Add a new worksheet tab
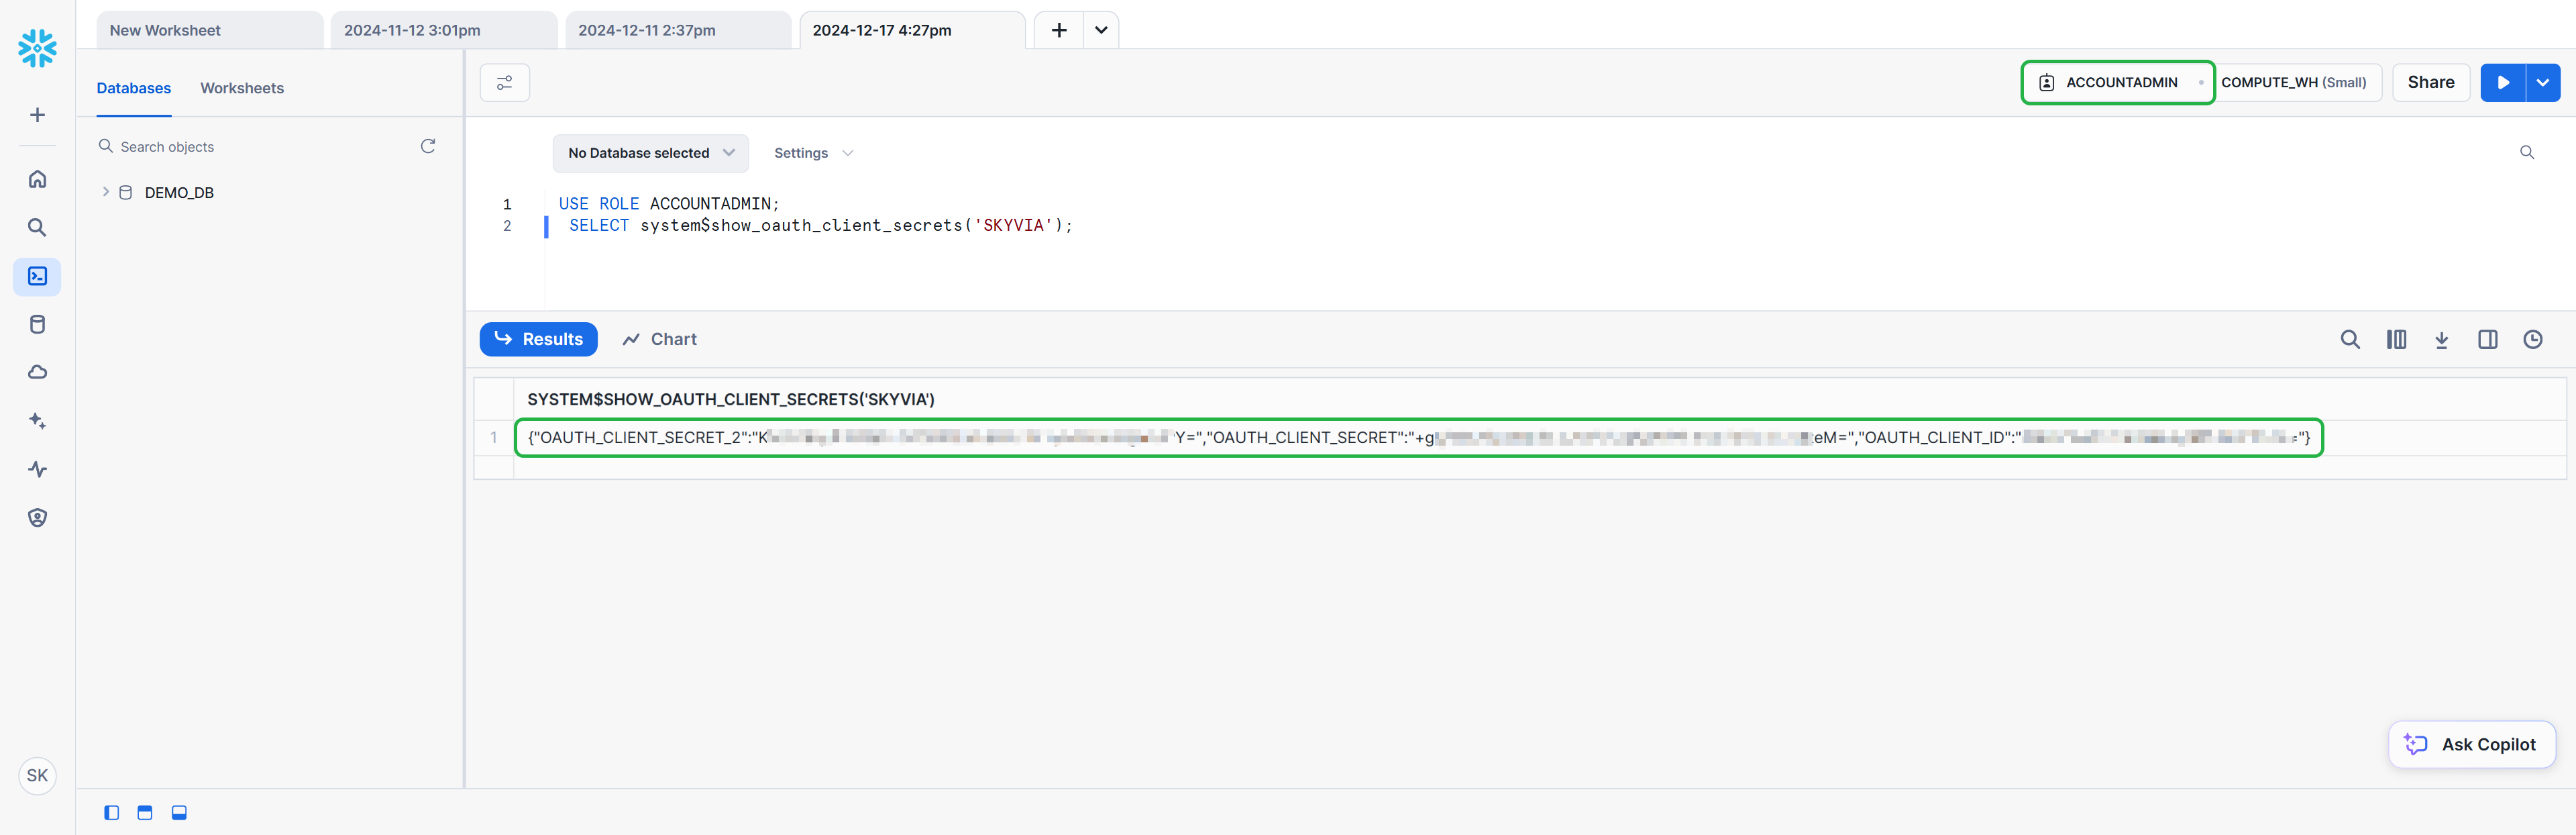 click(1059, 30)
